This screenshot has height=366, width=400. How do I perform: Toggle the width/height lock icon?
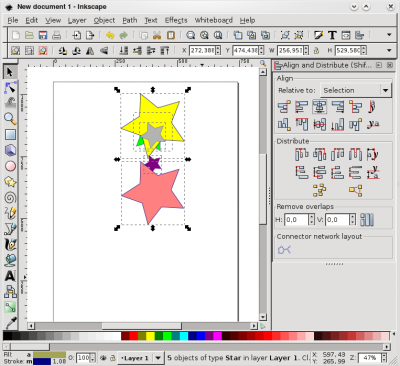point(316,51)
